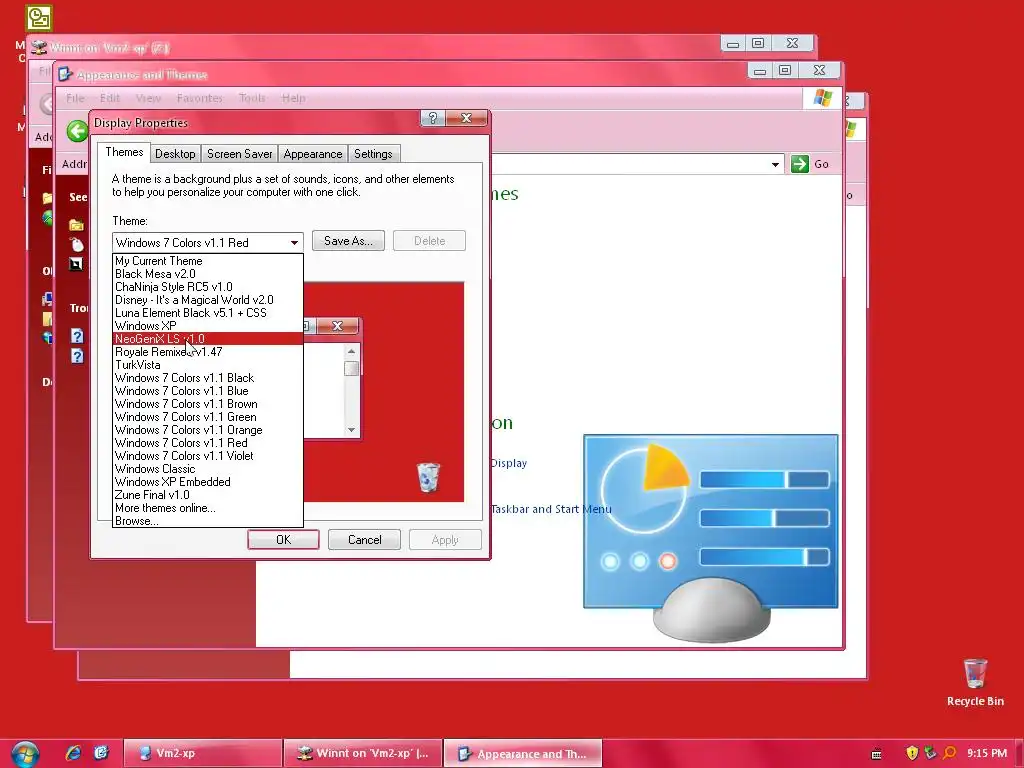
Task: Choose Windows 7 Colors v1.1 Black
Action: click(x=208, y=378)
